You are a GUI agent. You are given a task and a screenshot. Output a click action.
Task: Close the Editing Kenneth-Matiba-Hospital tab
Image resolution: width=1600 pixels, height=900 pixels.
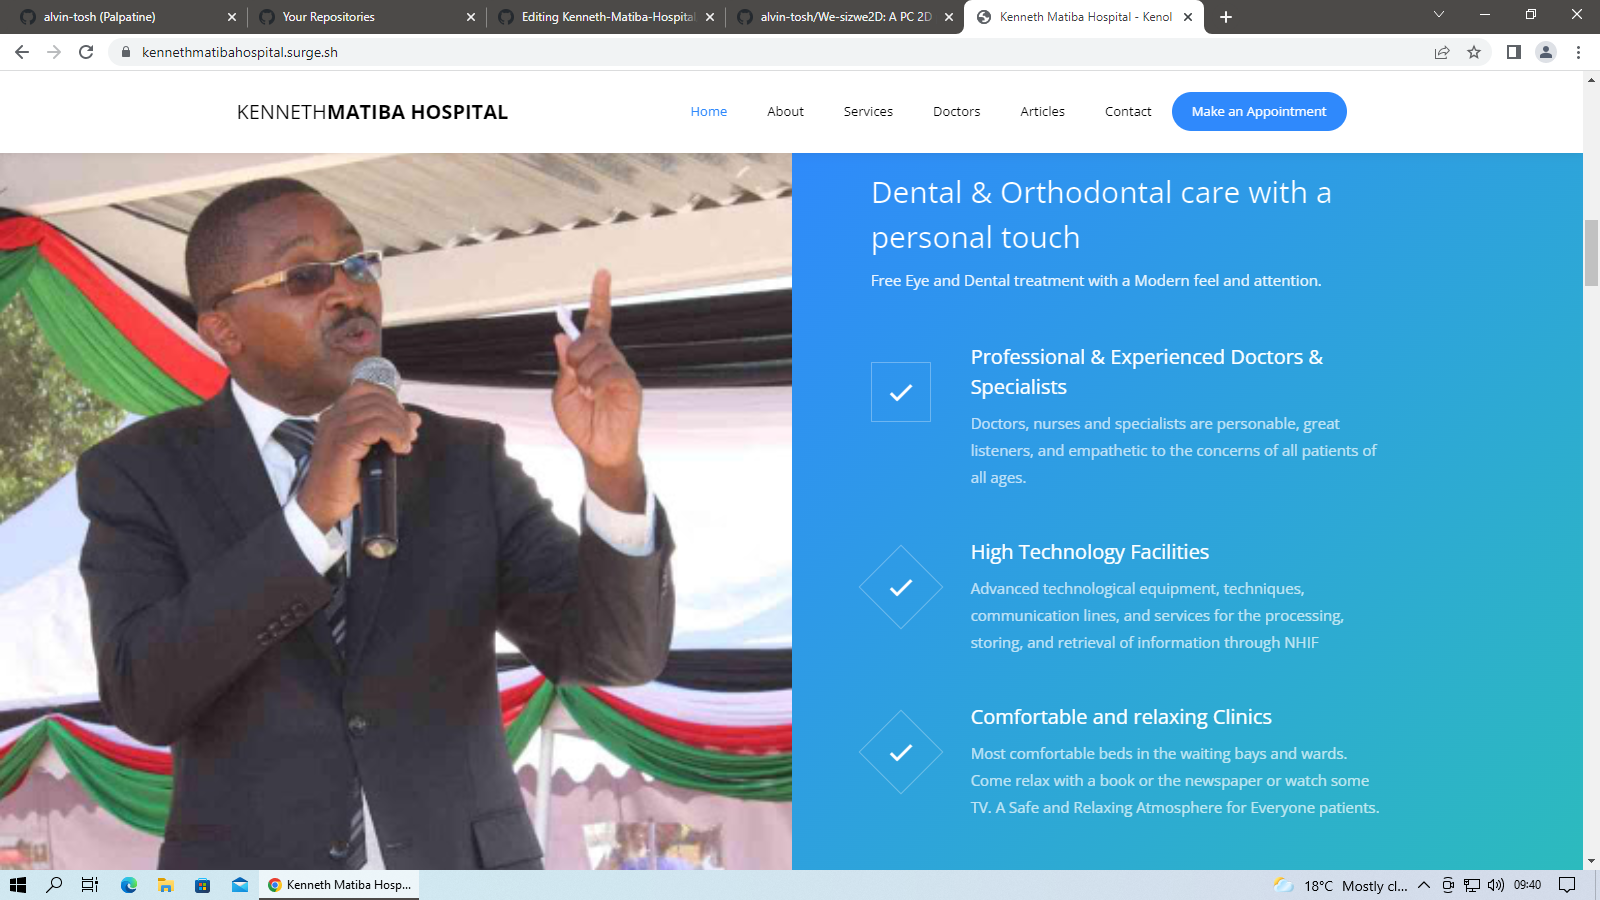click(710, 17)
